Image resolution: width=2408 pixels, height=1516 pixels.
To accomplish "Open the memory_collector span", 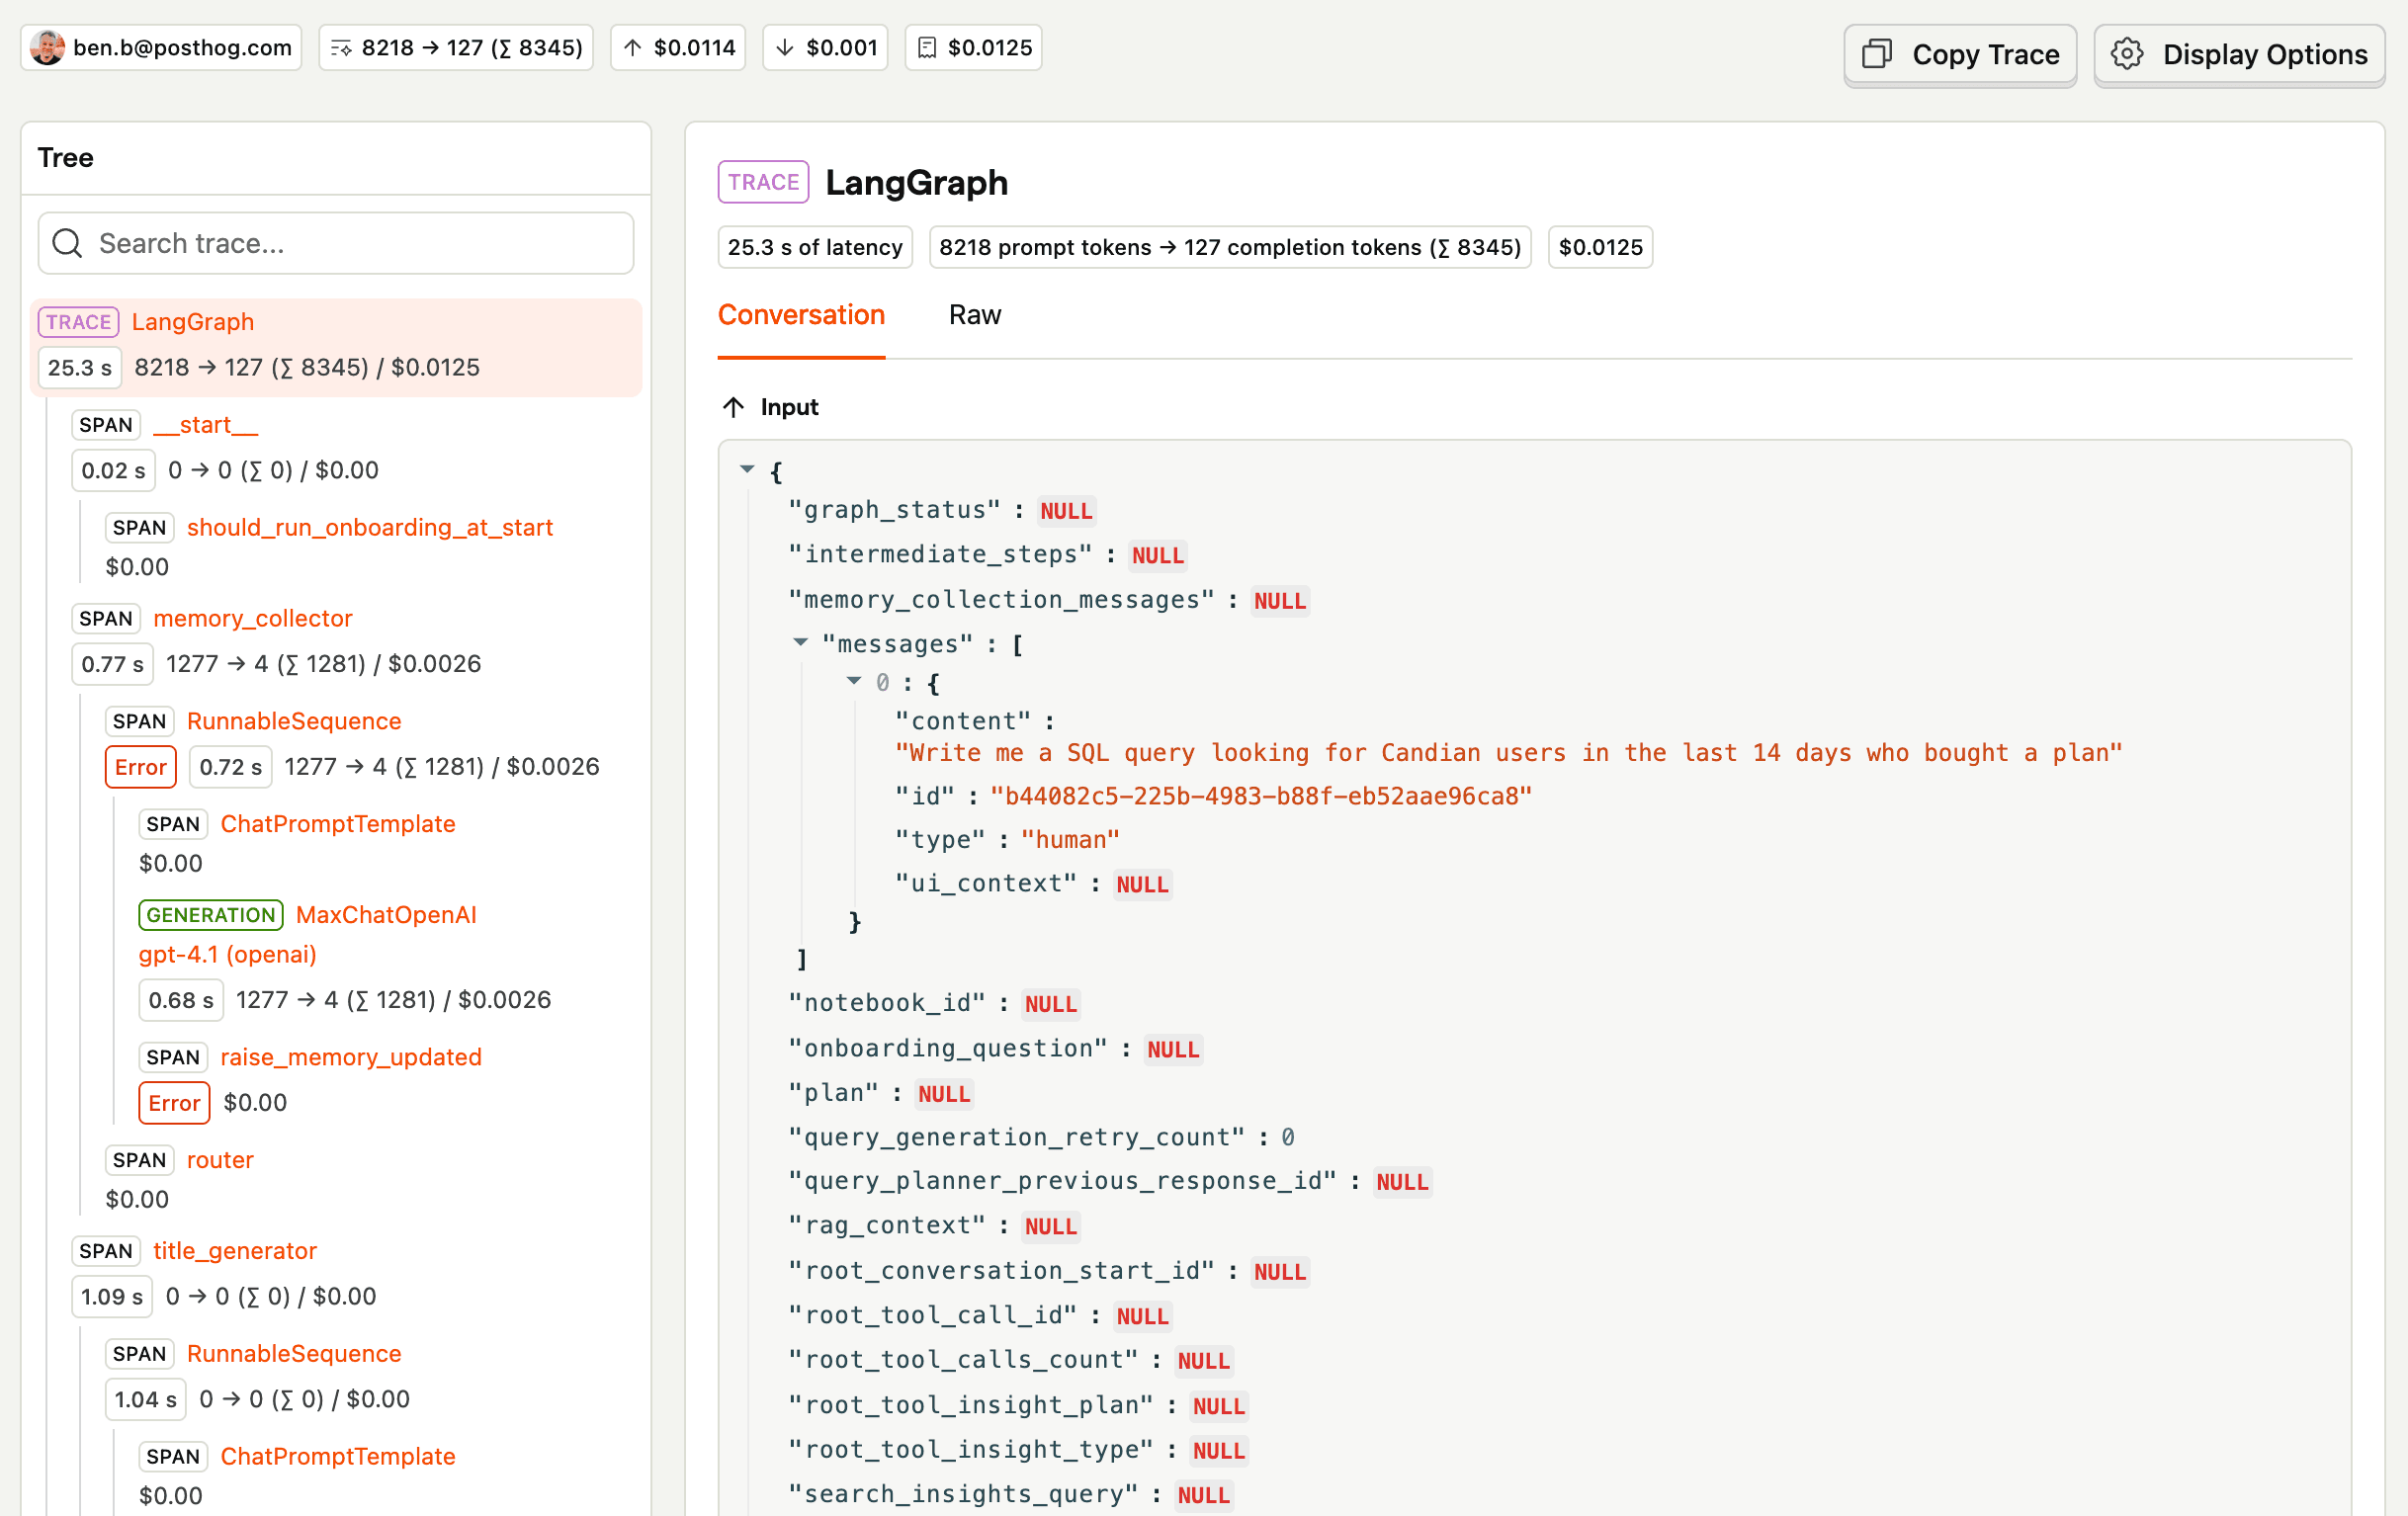I will [252, 618].
